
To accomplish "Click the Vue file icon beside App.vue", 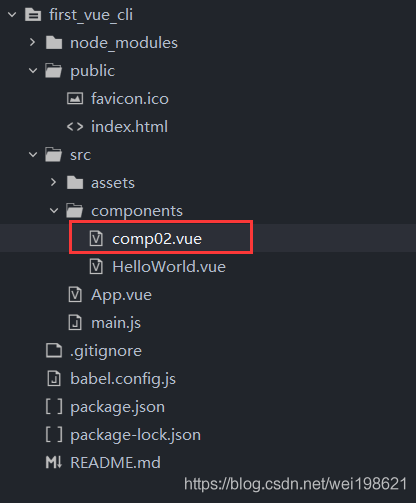I will click(x=75, y=295).
